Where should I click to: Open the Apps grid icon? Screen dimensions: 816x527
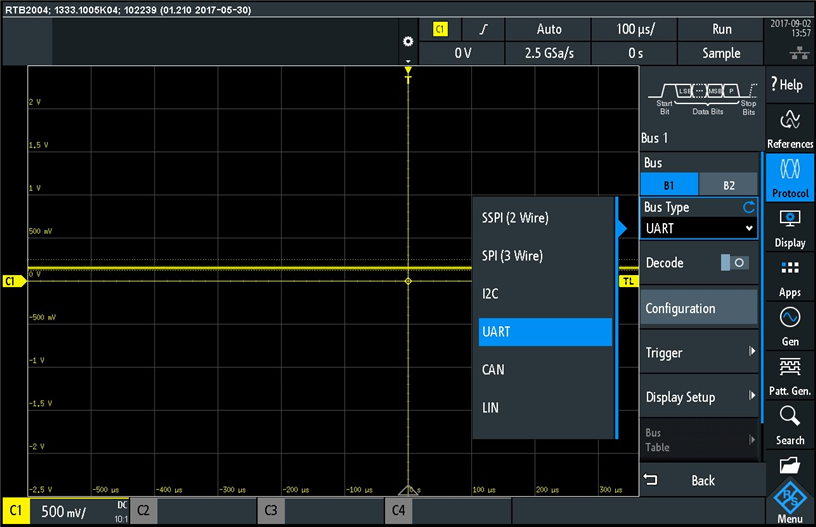(x=789, y=276)
